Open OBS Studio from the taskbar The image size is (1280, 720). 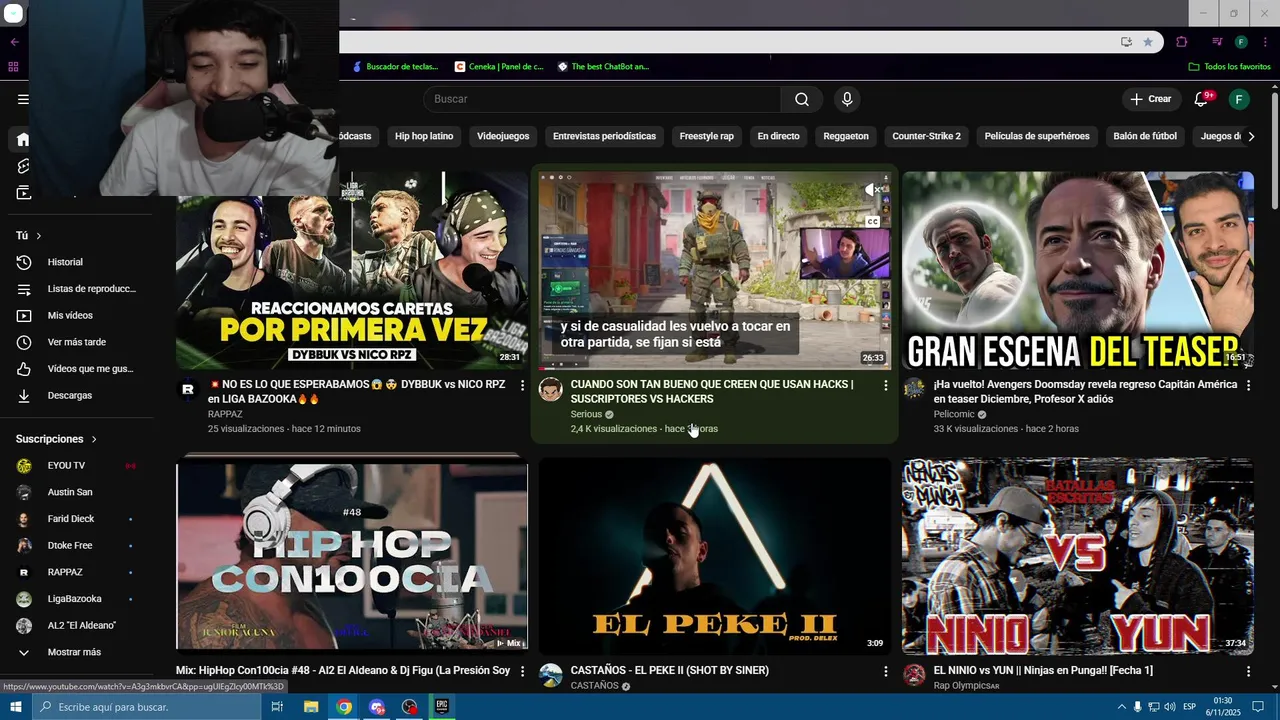(409, 707)
